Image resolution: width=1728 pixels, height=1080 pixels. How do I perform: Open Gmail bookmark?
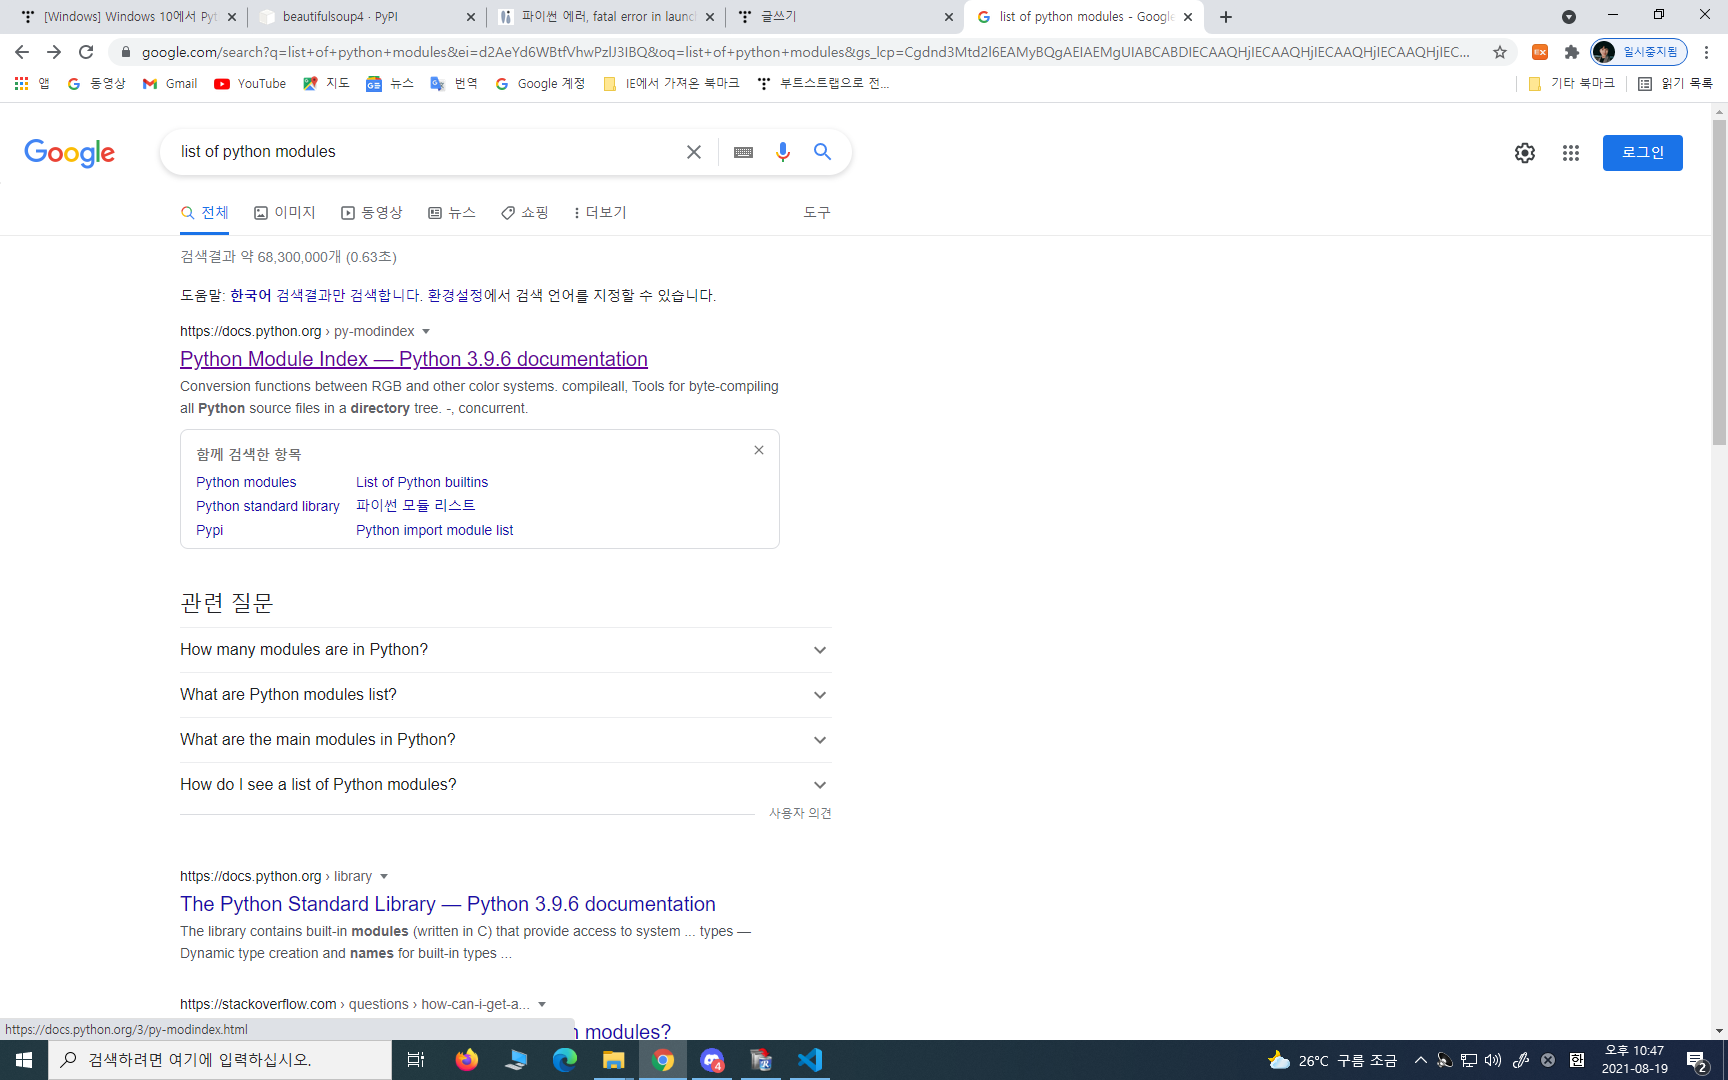click(x=170, y=84)
